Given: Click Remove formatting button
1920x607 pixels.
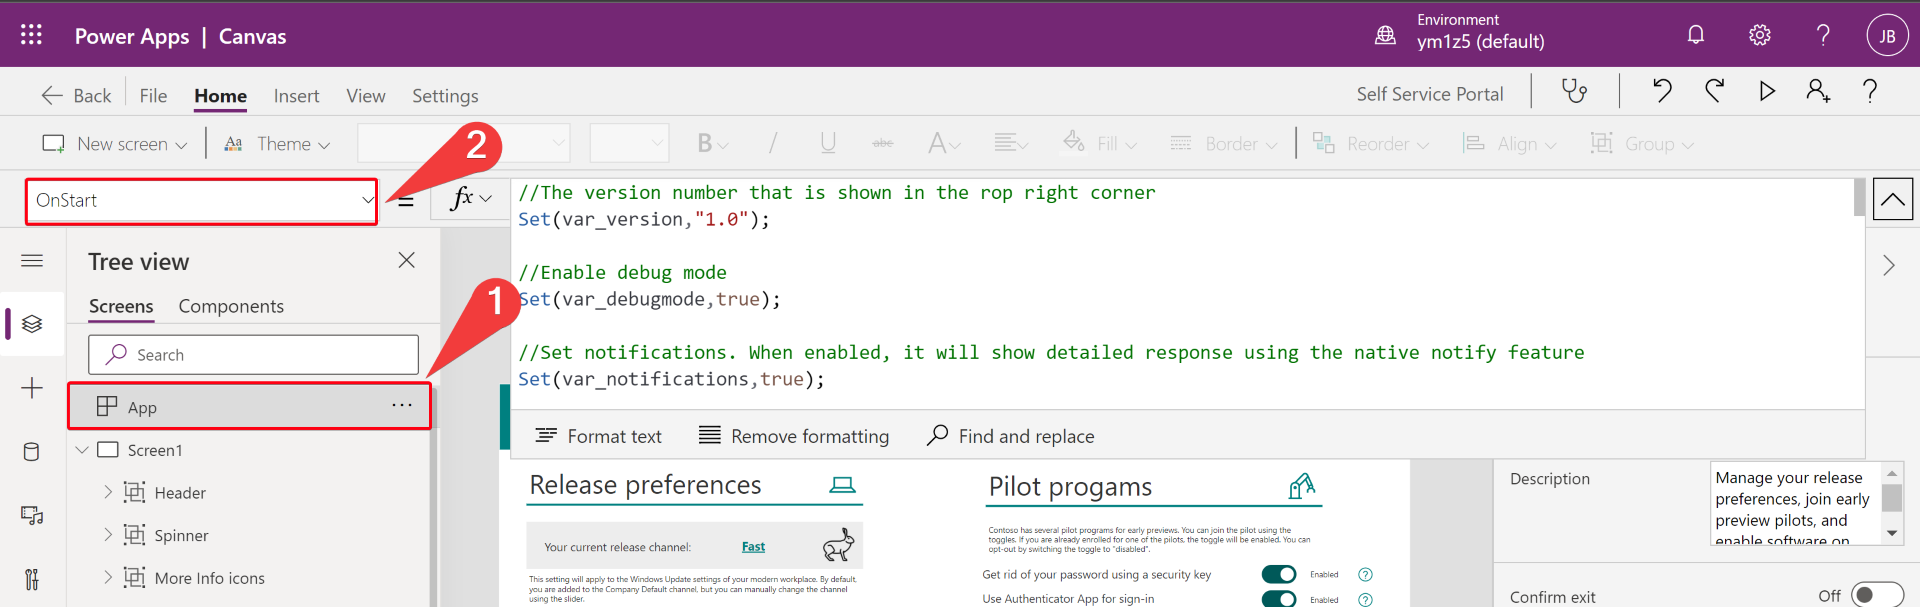Looking at the screenshot, I should [793, 436].
